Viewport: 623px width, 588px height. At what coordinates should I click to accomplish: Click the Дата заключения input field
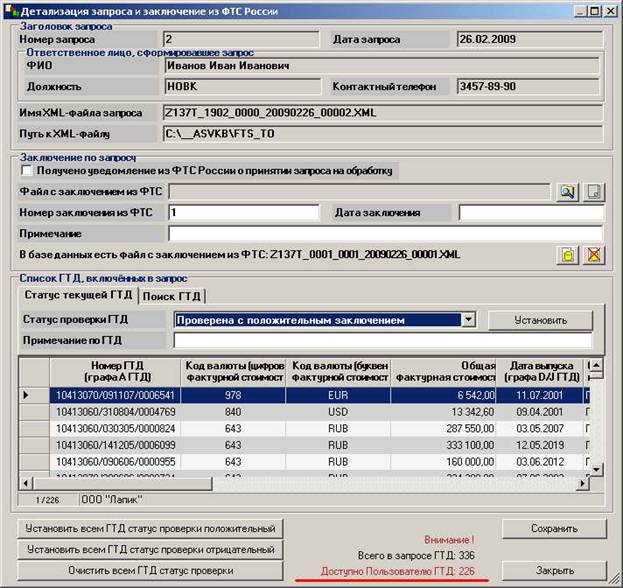tap(531, 213)
